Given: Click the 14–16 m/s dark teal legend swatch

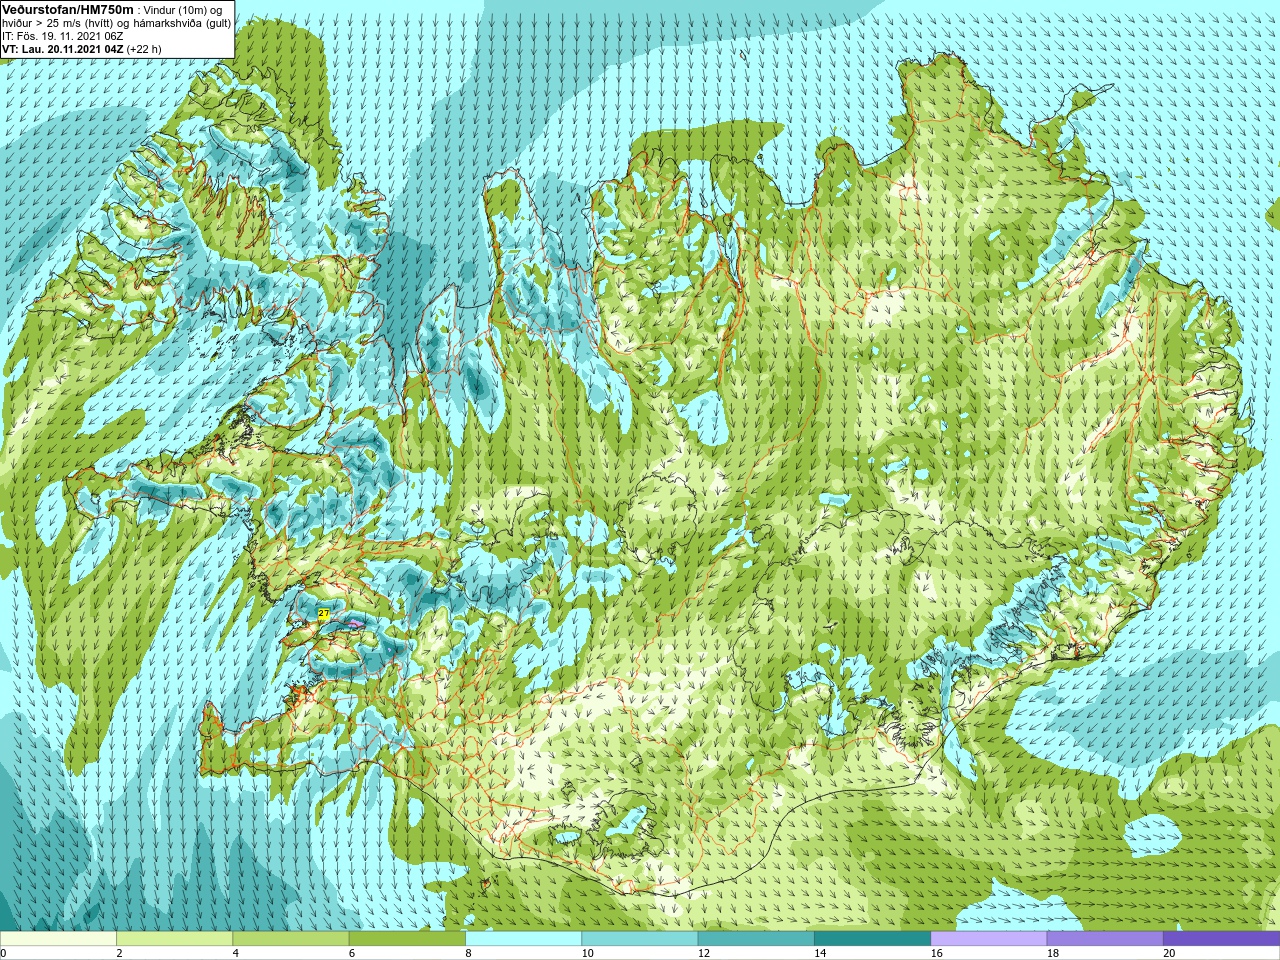Looking at the screenshot, I should 872,939.
